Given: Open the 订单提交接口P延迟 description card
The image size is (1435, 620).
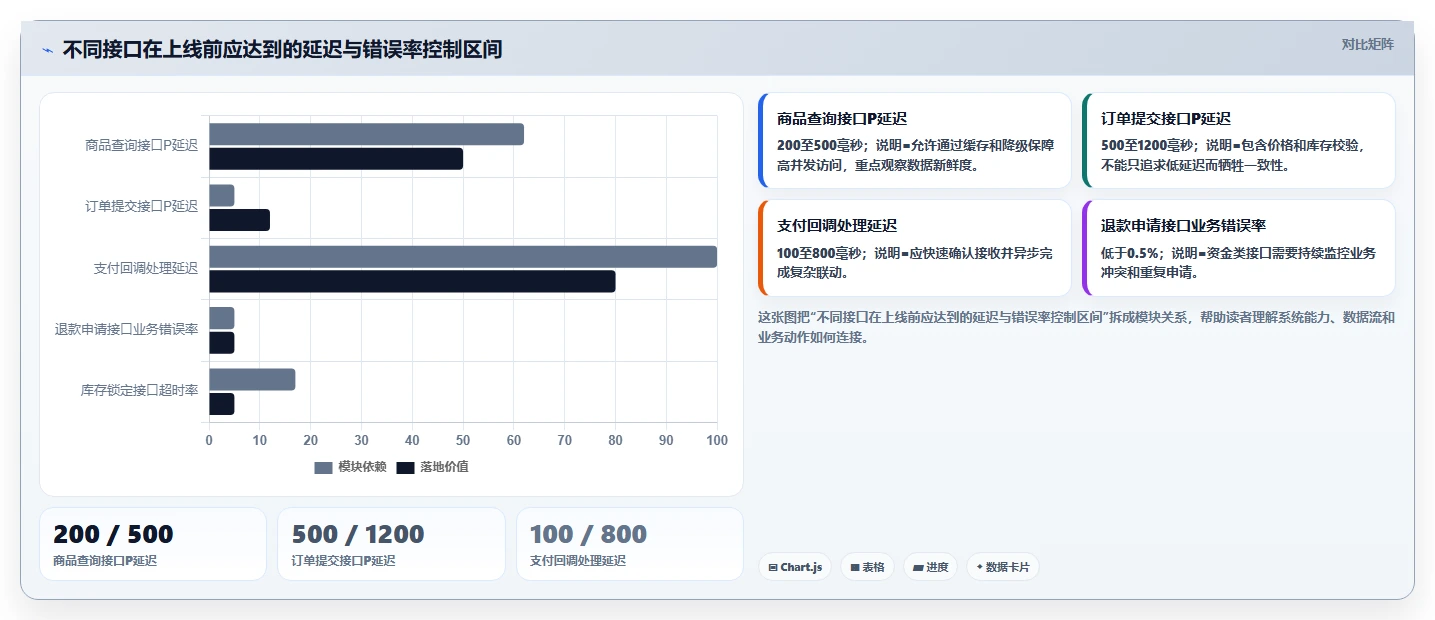Looking at the screenshot, I should click(x=1238, y=141).
